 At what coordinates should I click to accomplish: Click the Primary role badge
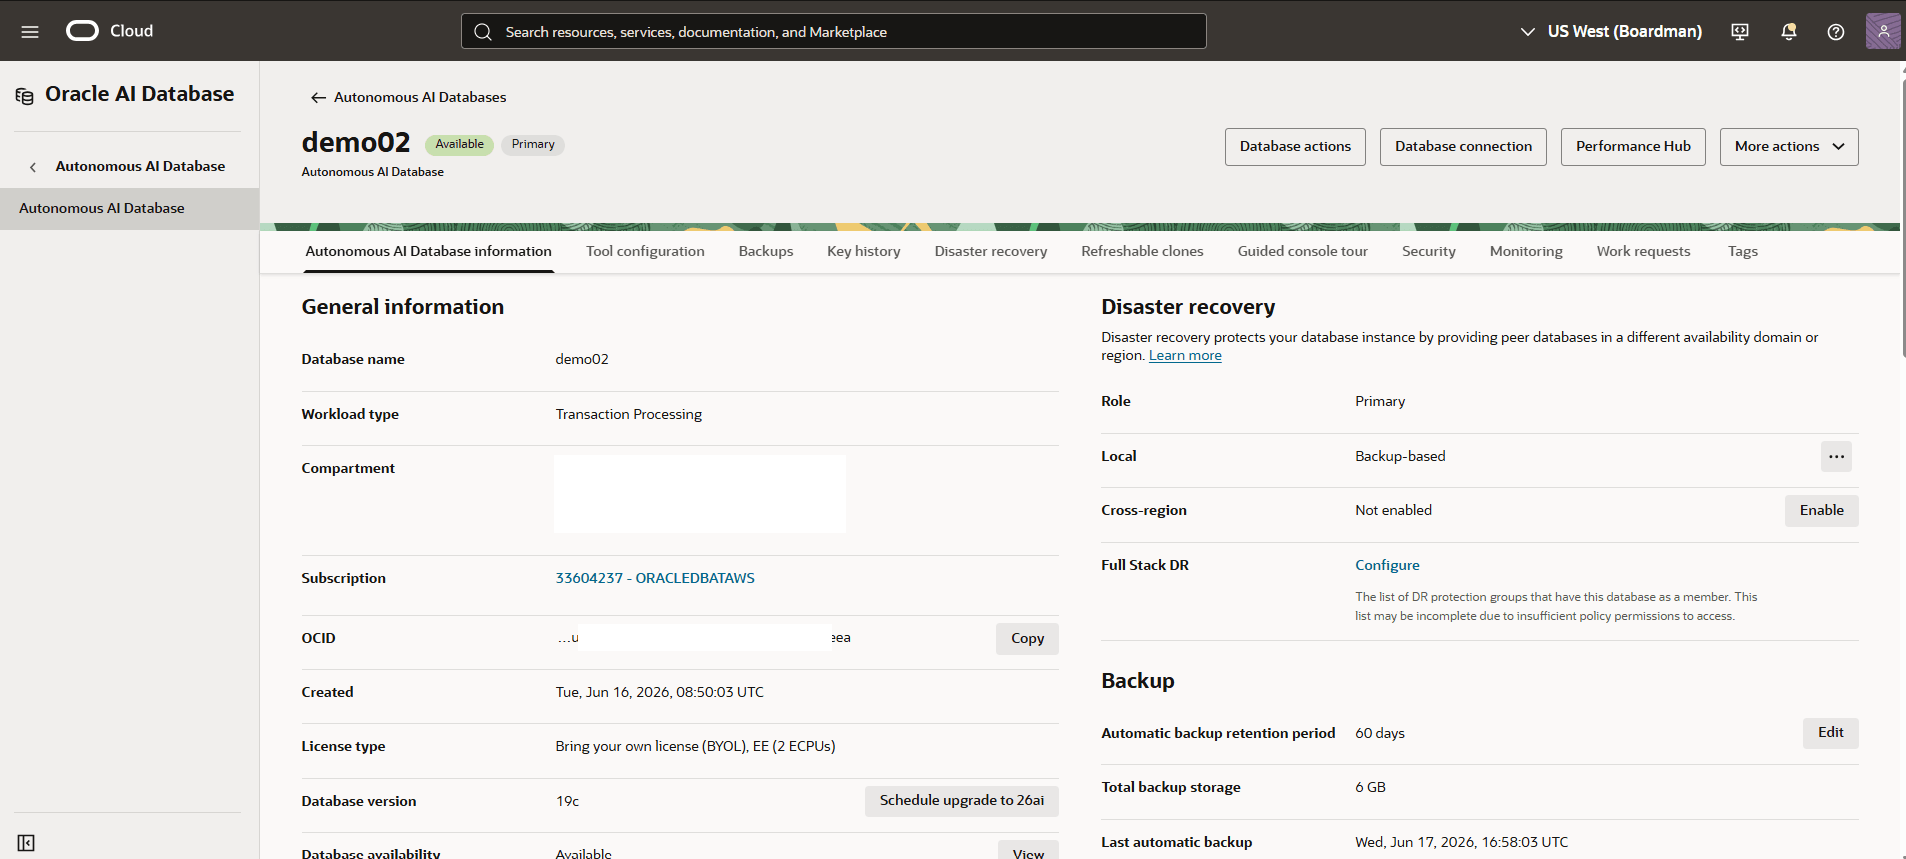pyautogui.click(x=533, y=145)
